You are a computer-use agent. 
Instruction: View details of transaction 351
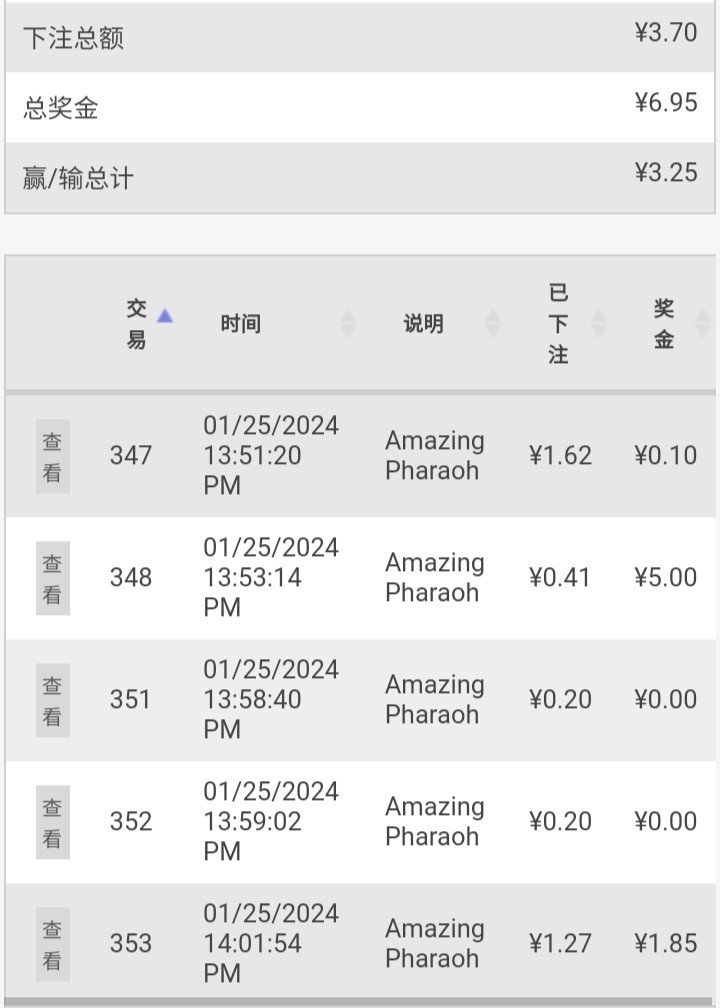pos(52,700)
